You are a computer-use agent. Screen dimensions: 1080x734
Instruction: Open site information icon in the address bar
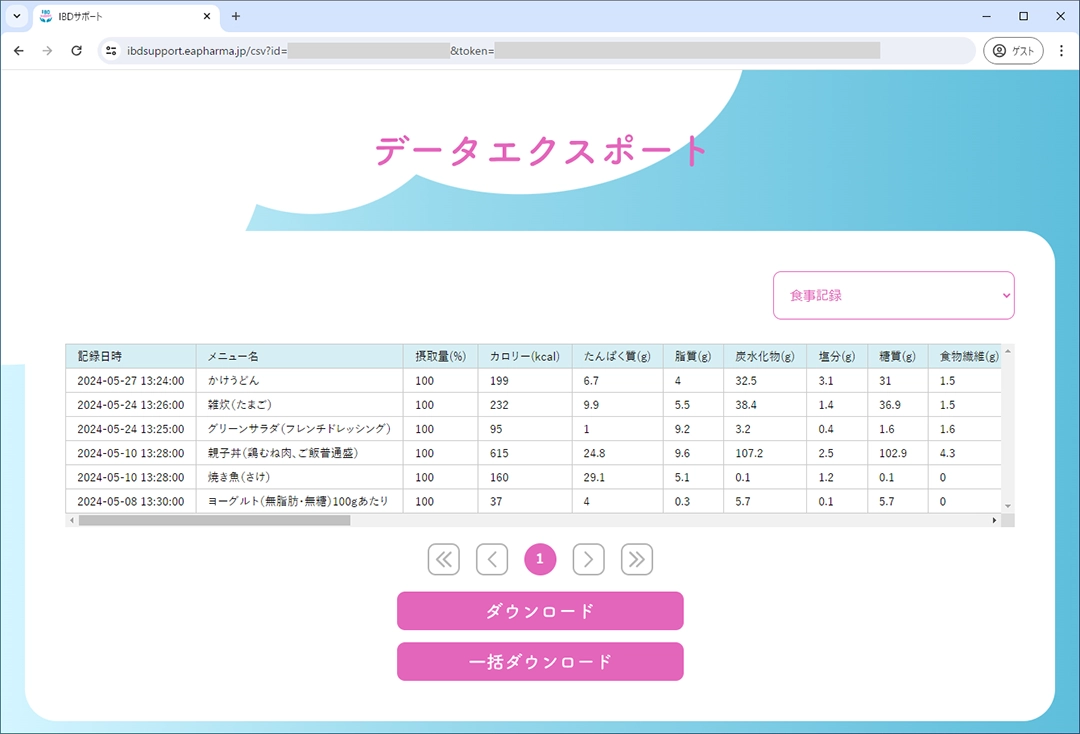[111, 50]
